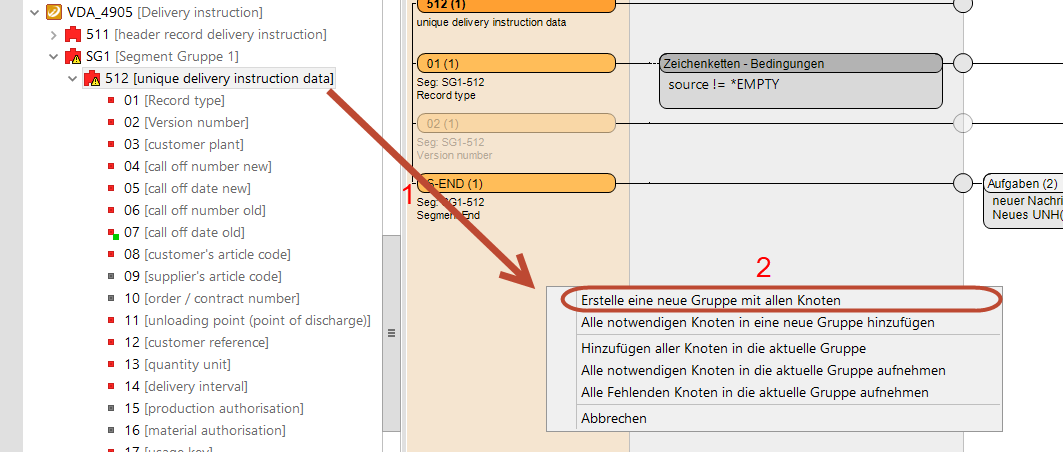This screenshot has width=1063, height=452.
Task: Click the 512 segment warning icon
Action: point(91,79)
